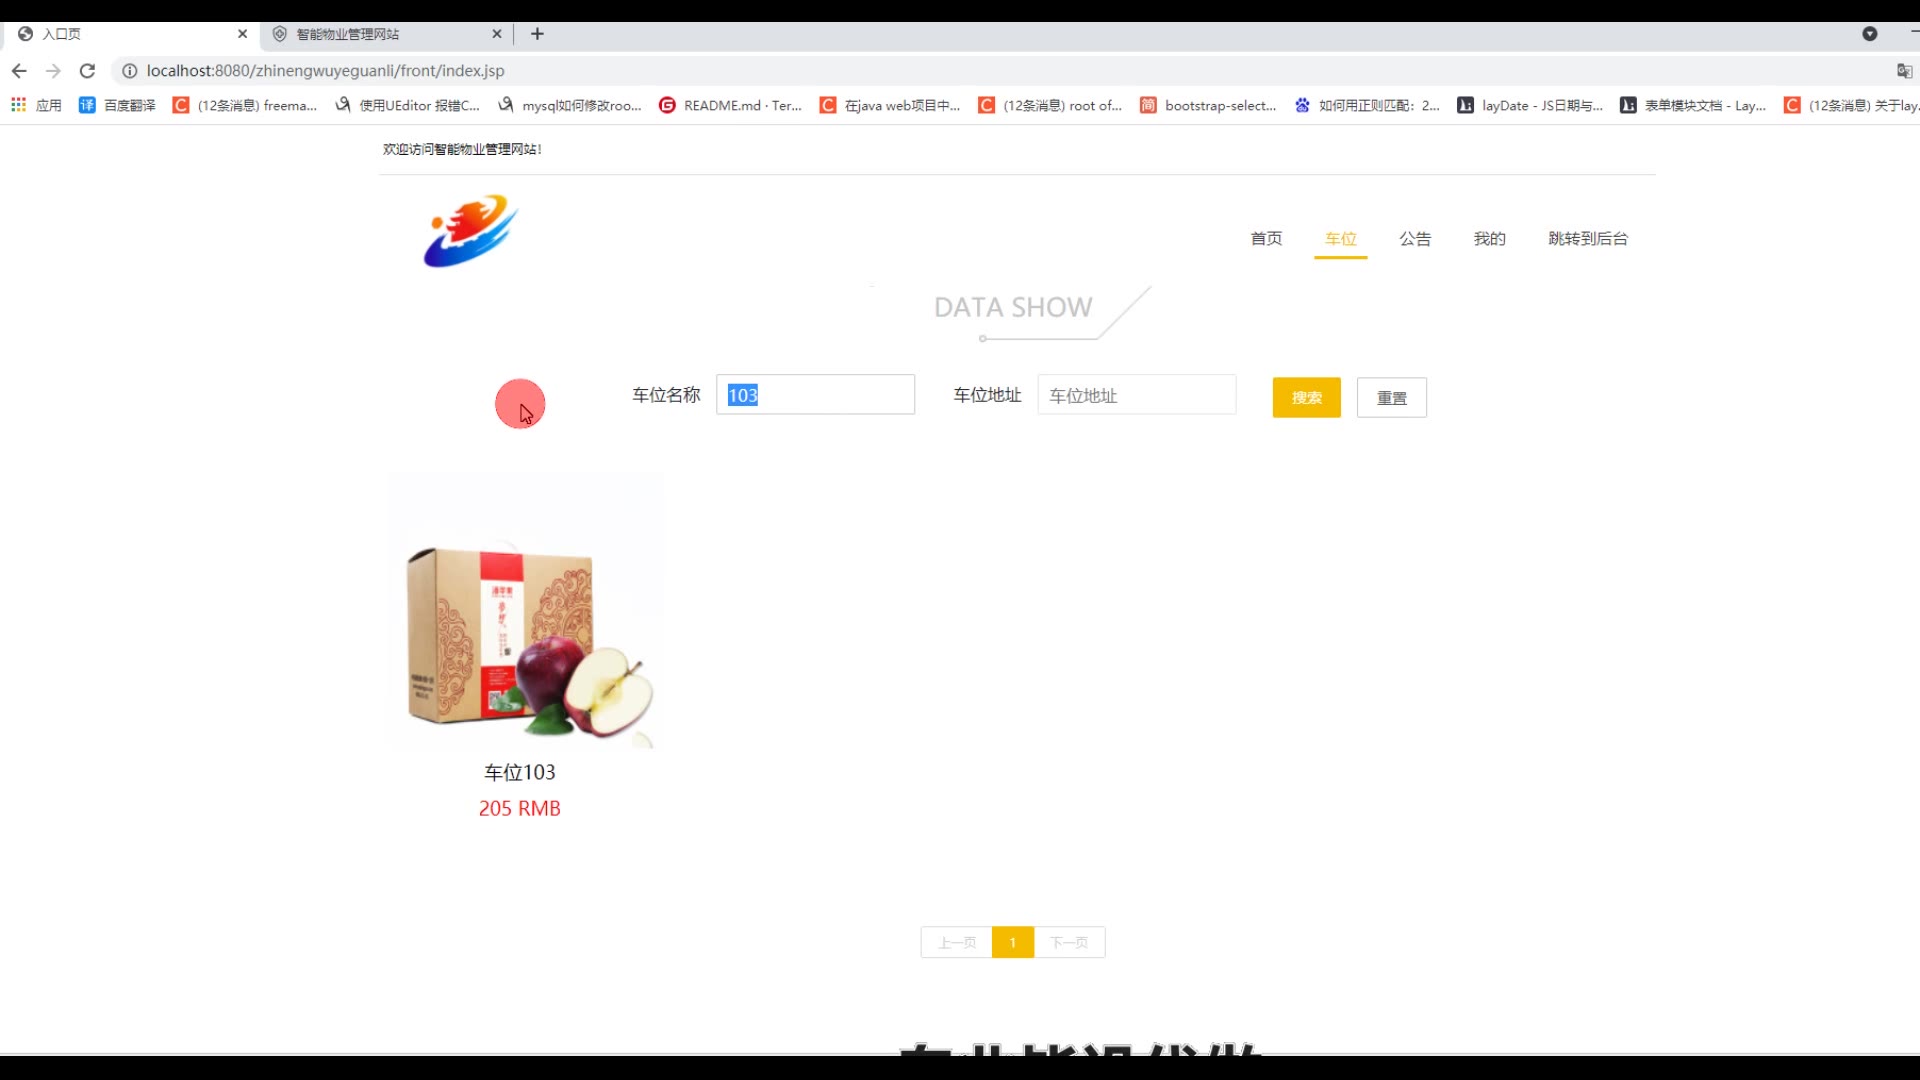Focus the 车位地址 input field
1920x1080 pixels.
point(1136,396)
